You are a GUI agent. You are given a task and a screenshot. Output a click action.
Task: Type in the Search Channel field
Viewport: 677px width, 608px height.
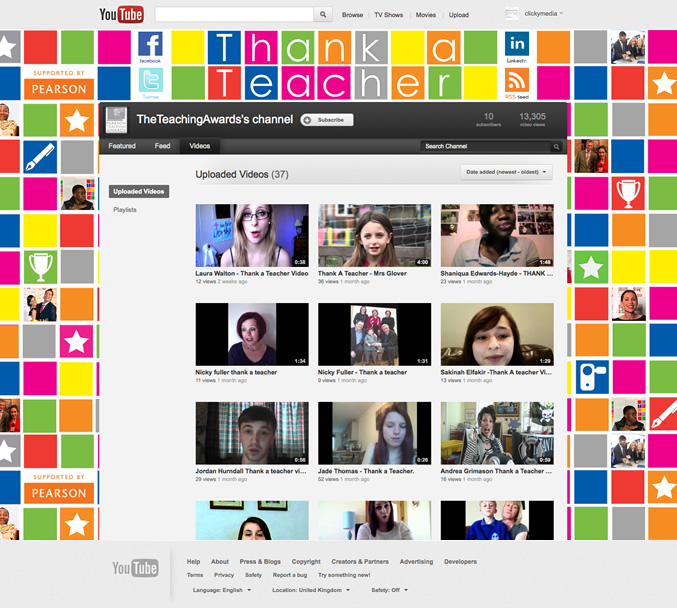coord(485,146)
